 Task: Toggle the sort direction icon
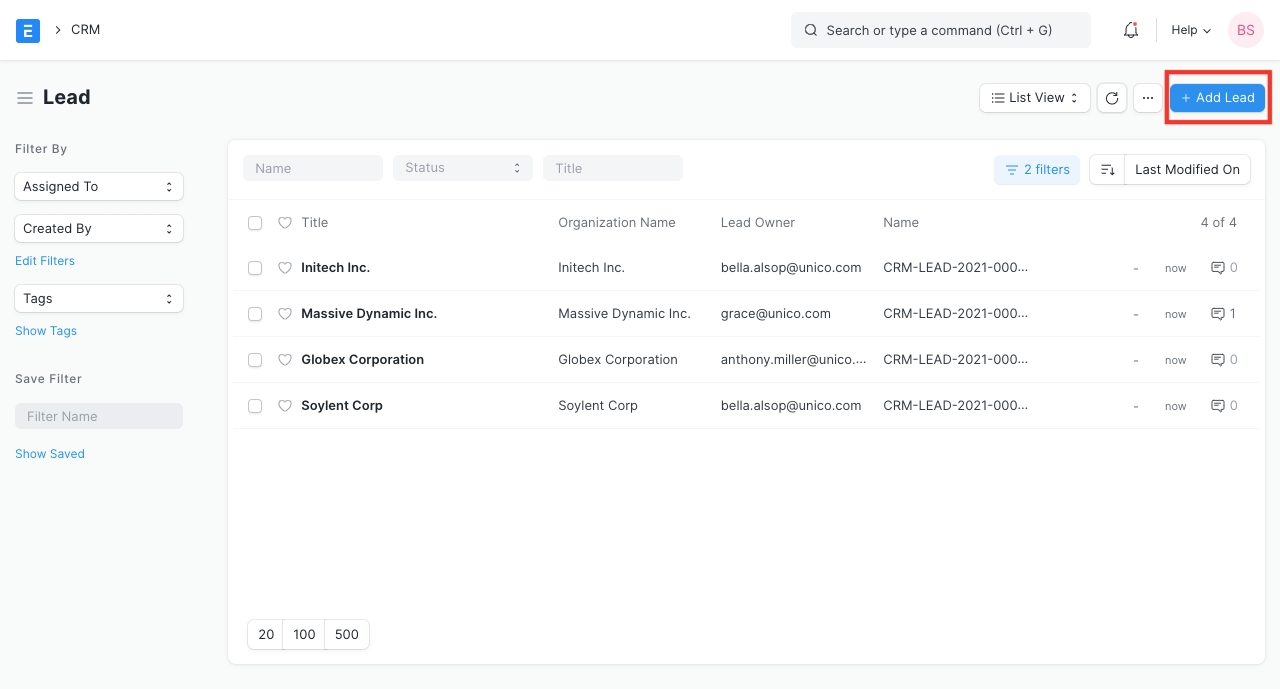(x=1107, y=170)
